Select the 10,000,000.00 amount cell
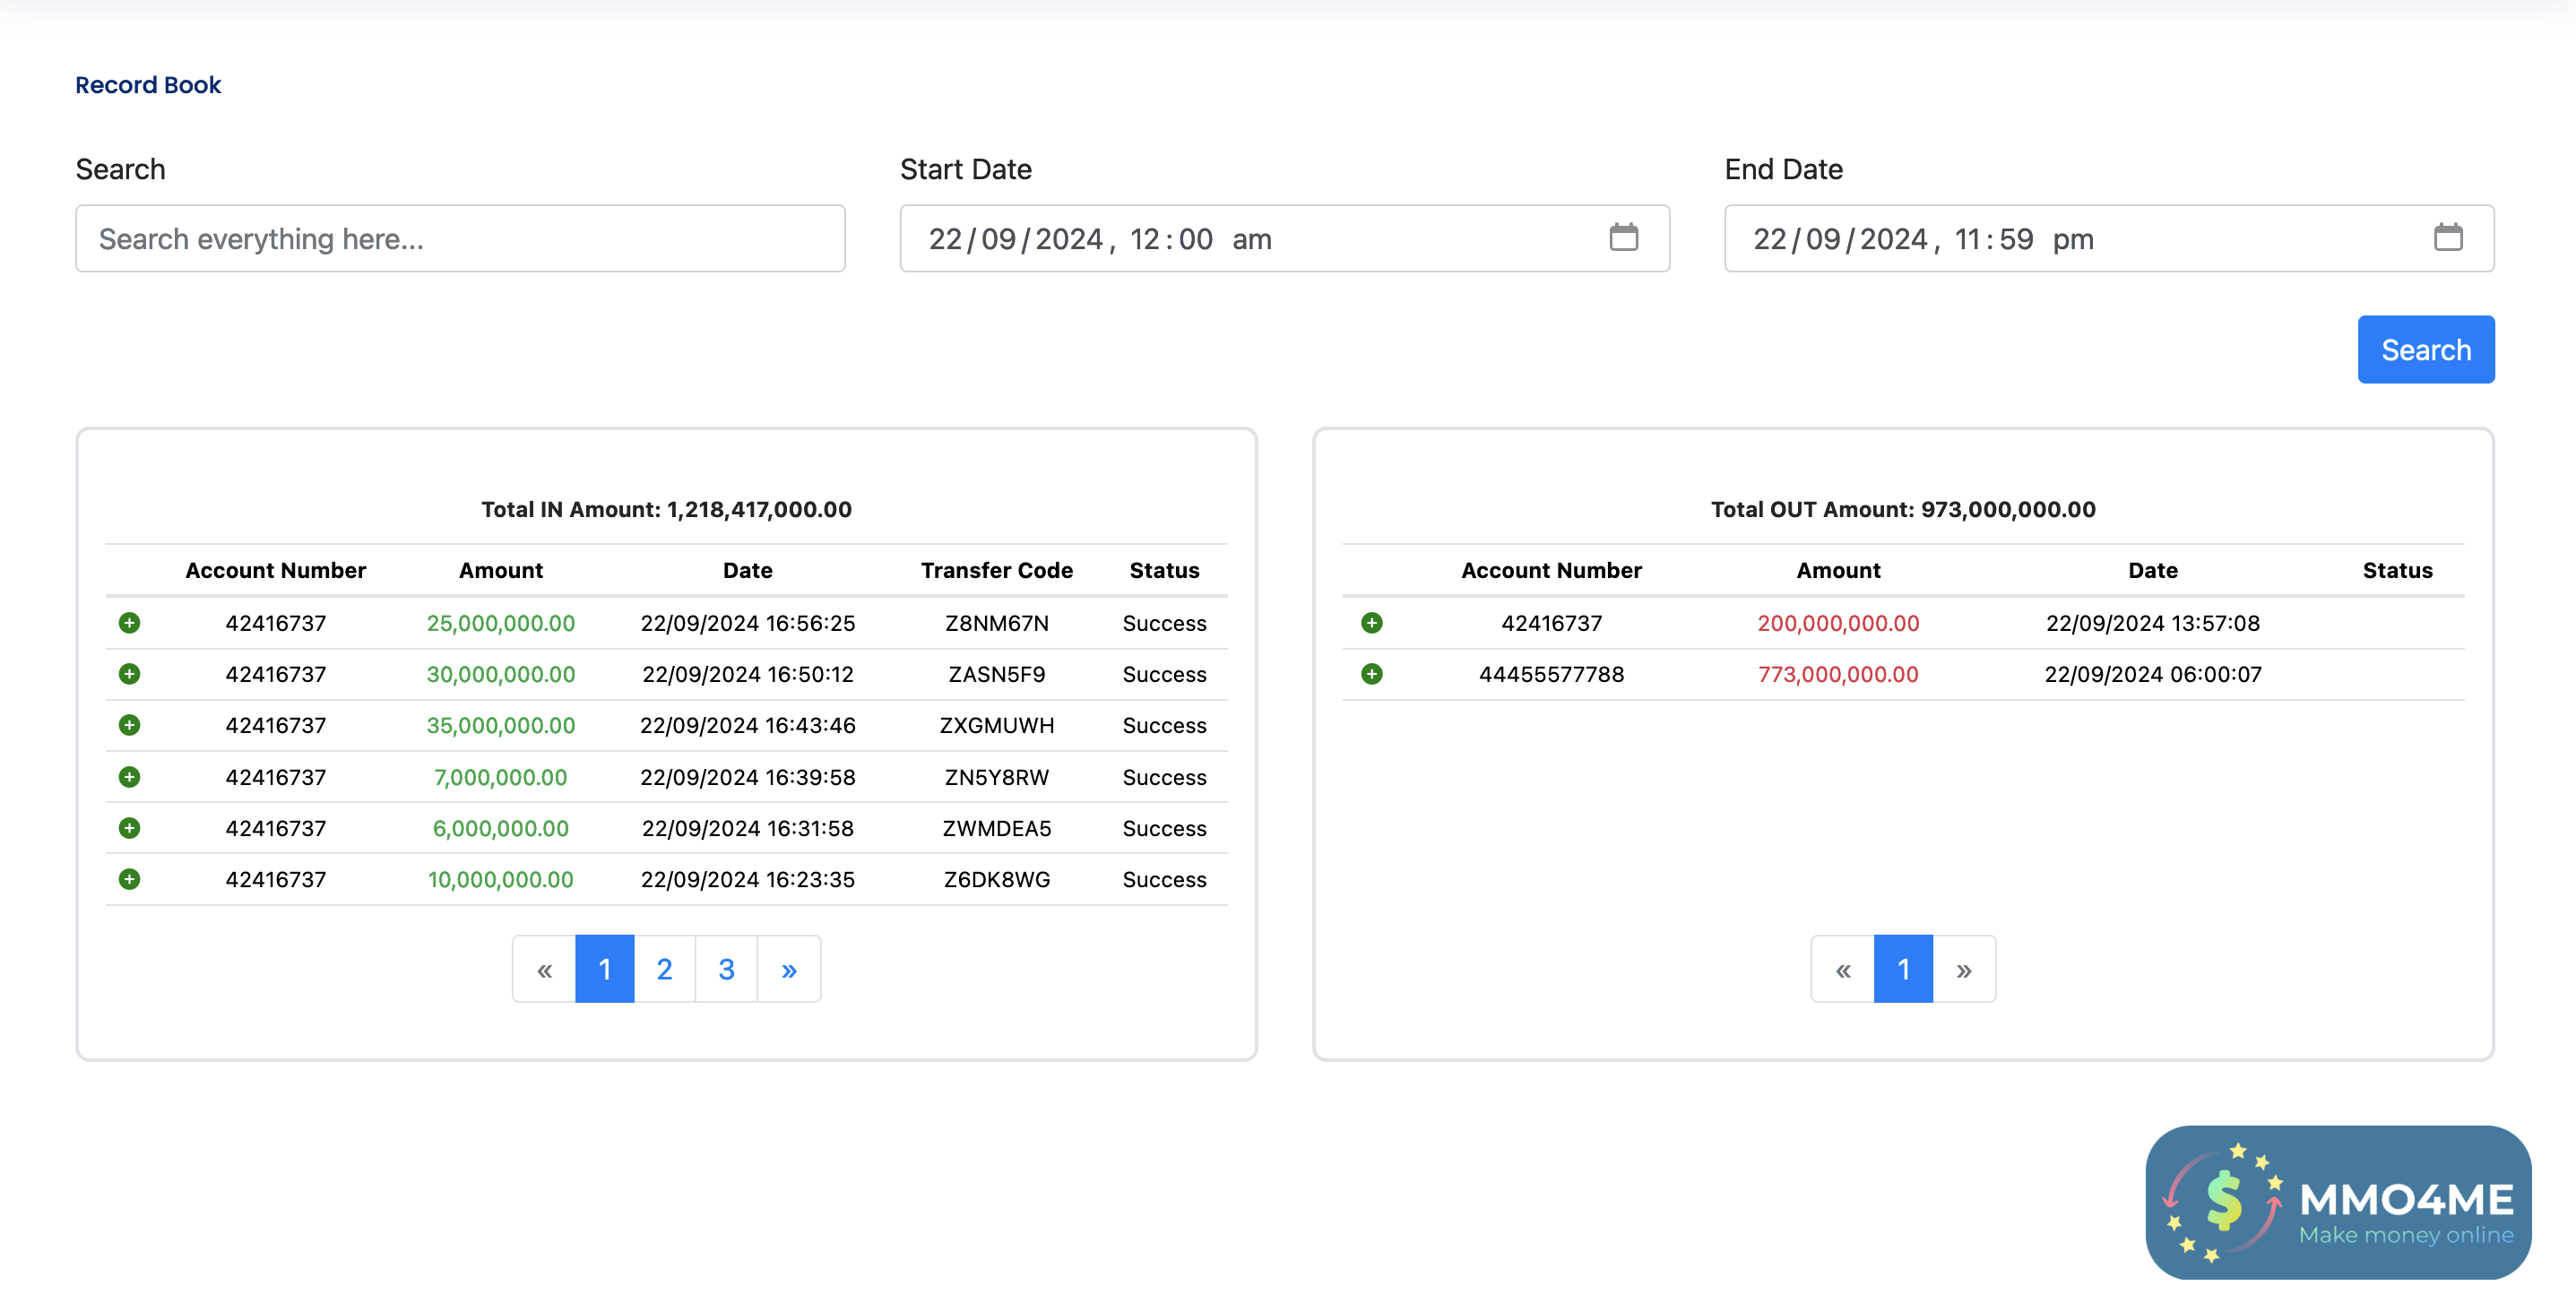Image resolution: width=2576 pixels, height=1303 pixels. [x=501, y=879]
